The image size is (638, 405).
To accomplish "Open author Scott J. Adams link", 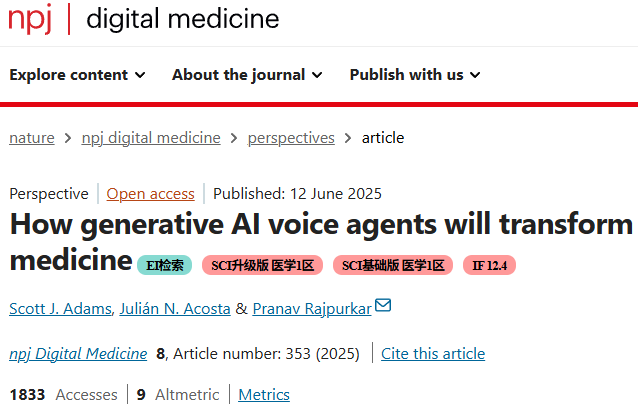I will click(x=60, y=309).
